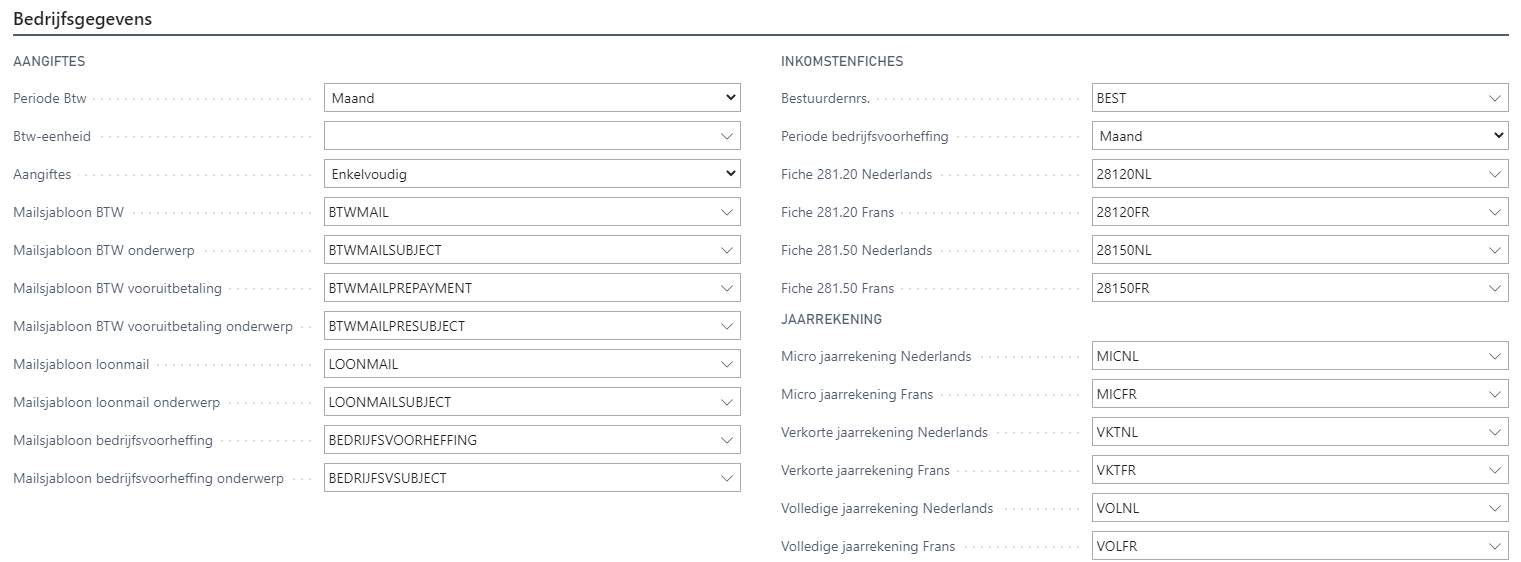
Task: Open the Periode bedrijfsvoorheffing dropdown
Action: [1300, 136]
